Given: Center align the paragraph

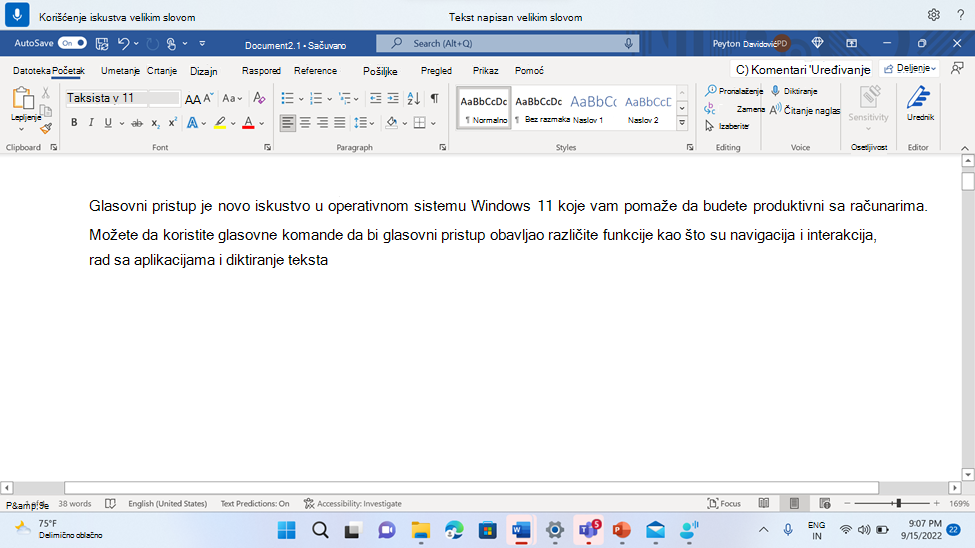Looking at the screenshot, I should 305,123.
